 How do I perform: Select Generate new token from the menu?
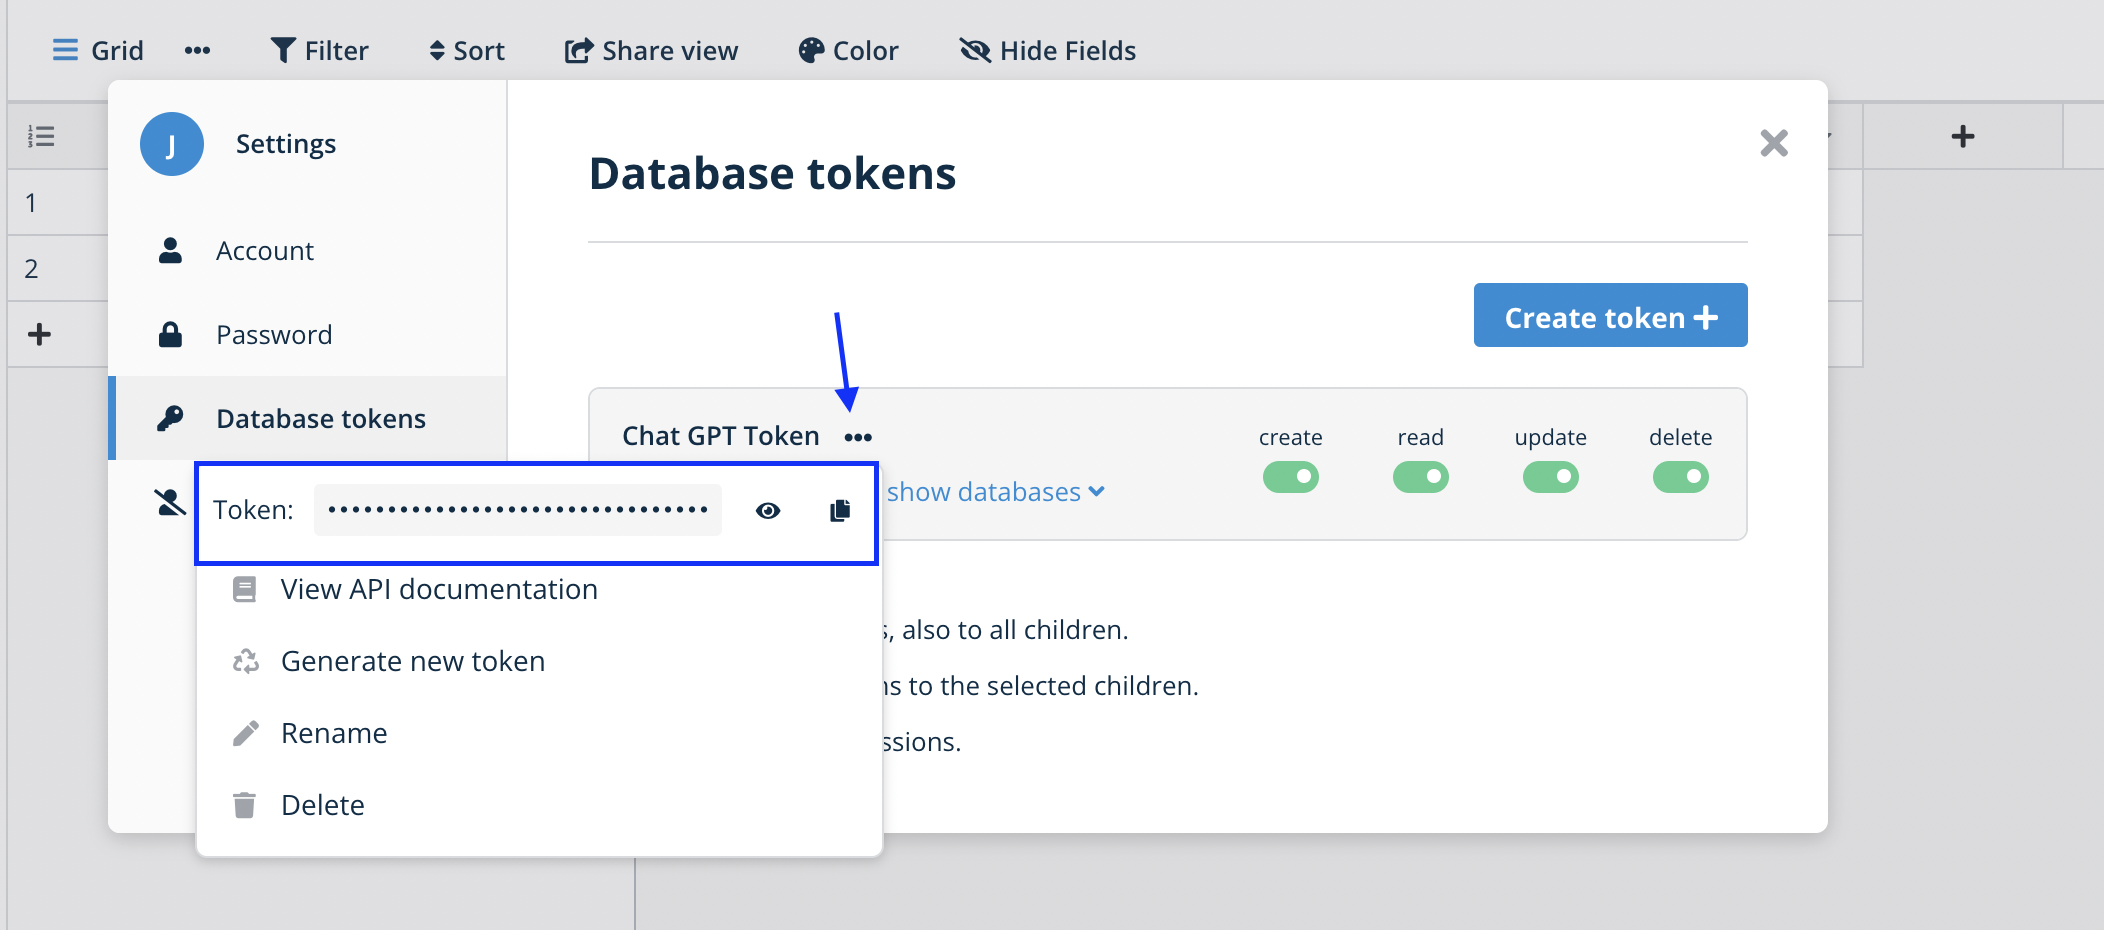coord(413,660)
